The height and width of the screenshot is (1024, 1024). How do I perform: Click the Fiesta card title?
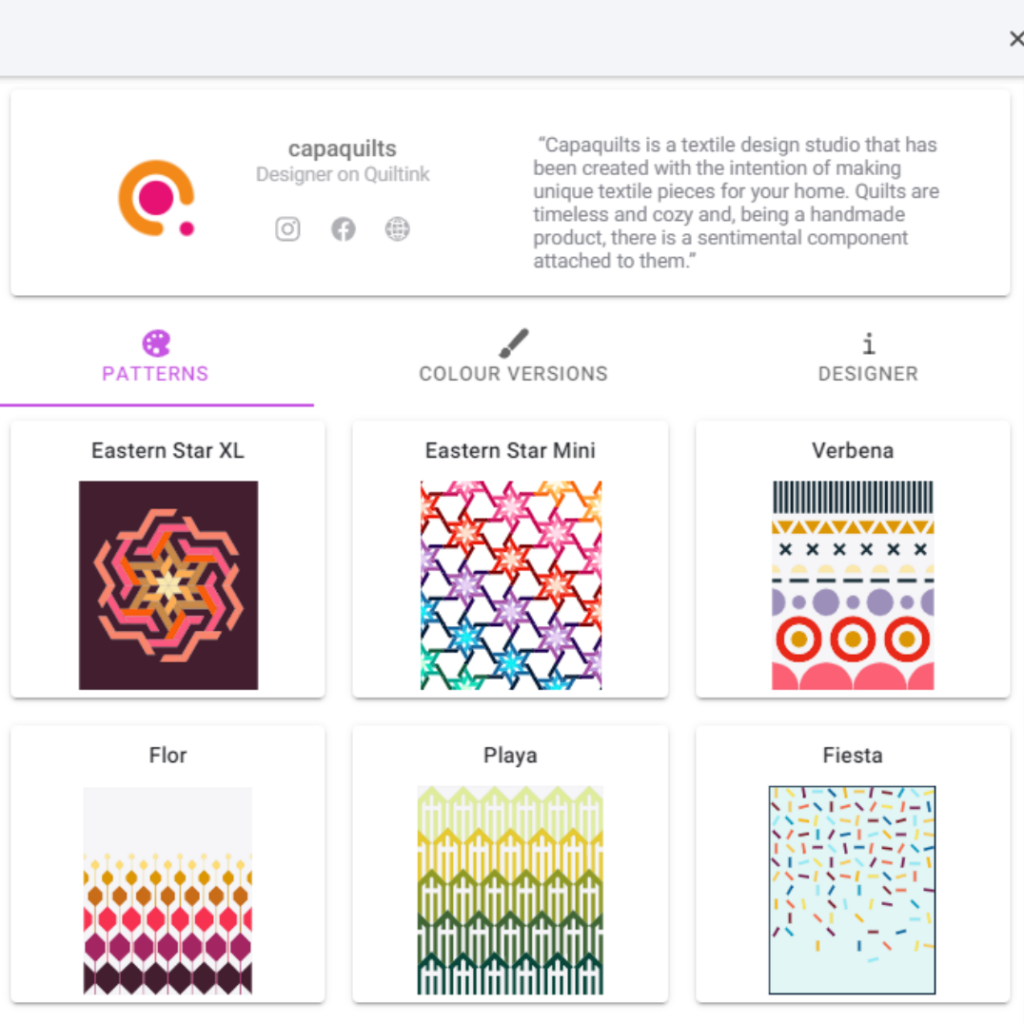coord(853,756)
